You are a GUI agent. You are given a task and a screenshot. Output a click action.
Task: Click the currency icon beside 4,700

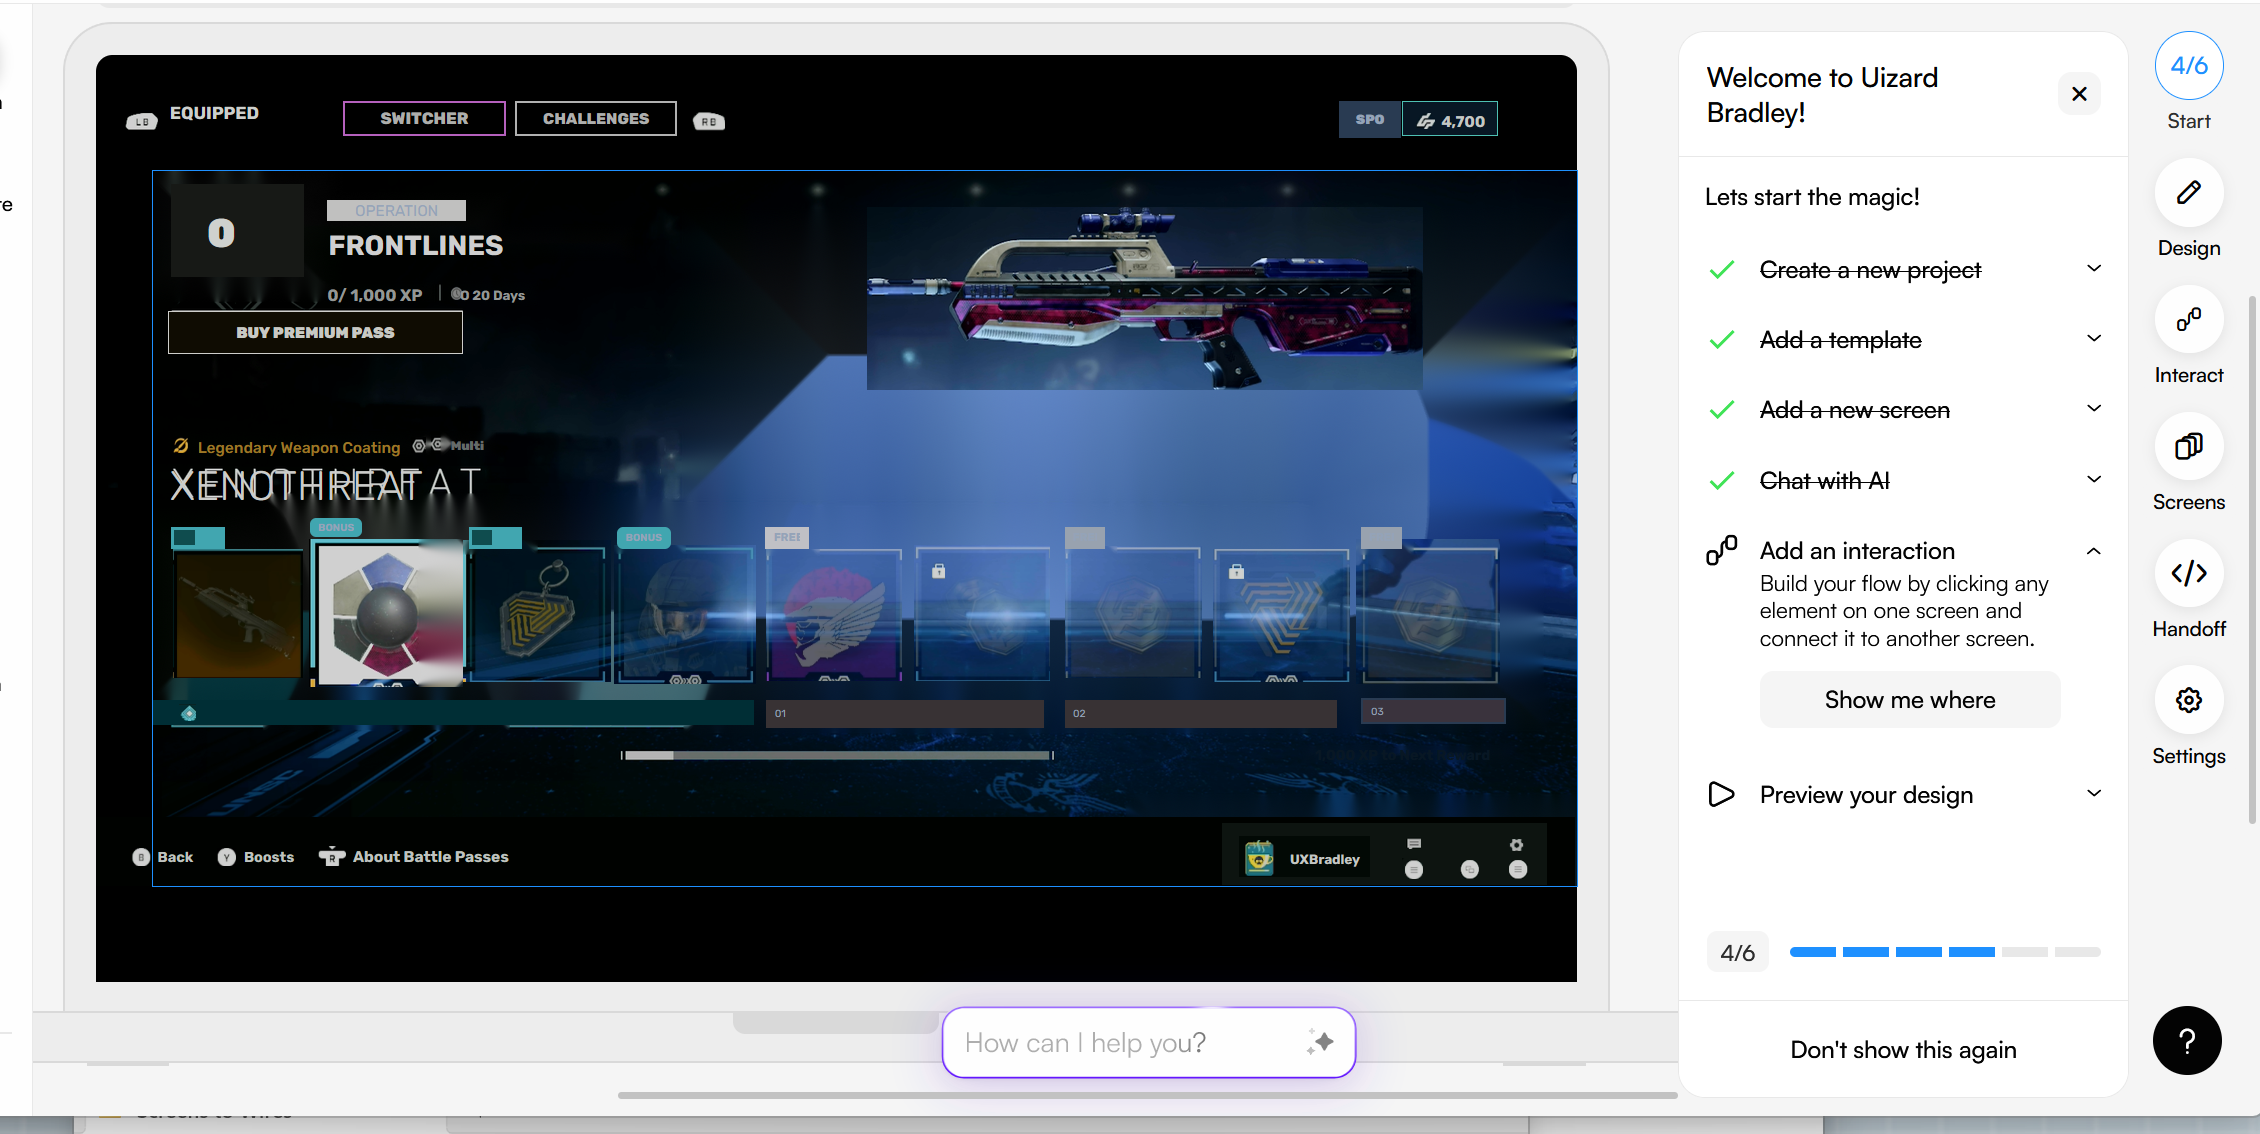(x=1426, y=121)
